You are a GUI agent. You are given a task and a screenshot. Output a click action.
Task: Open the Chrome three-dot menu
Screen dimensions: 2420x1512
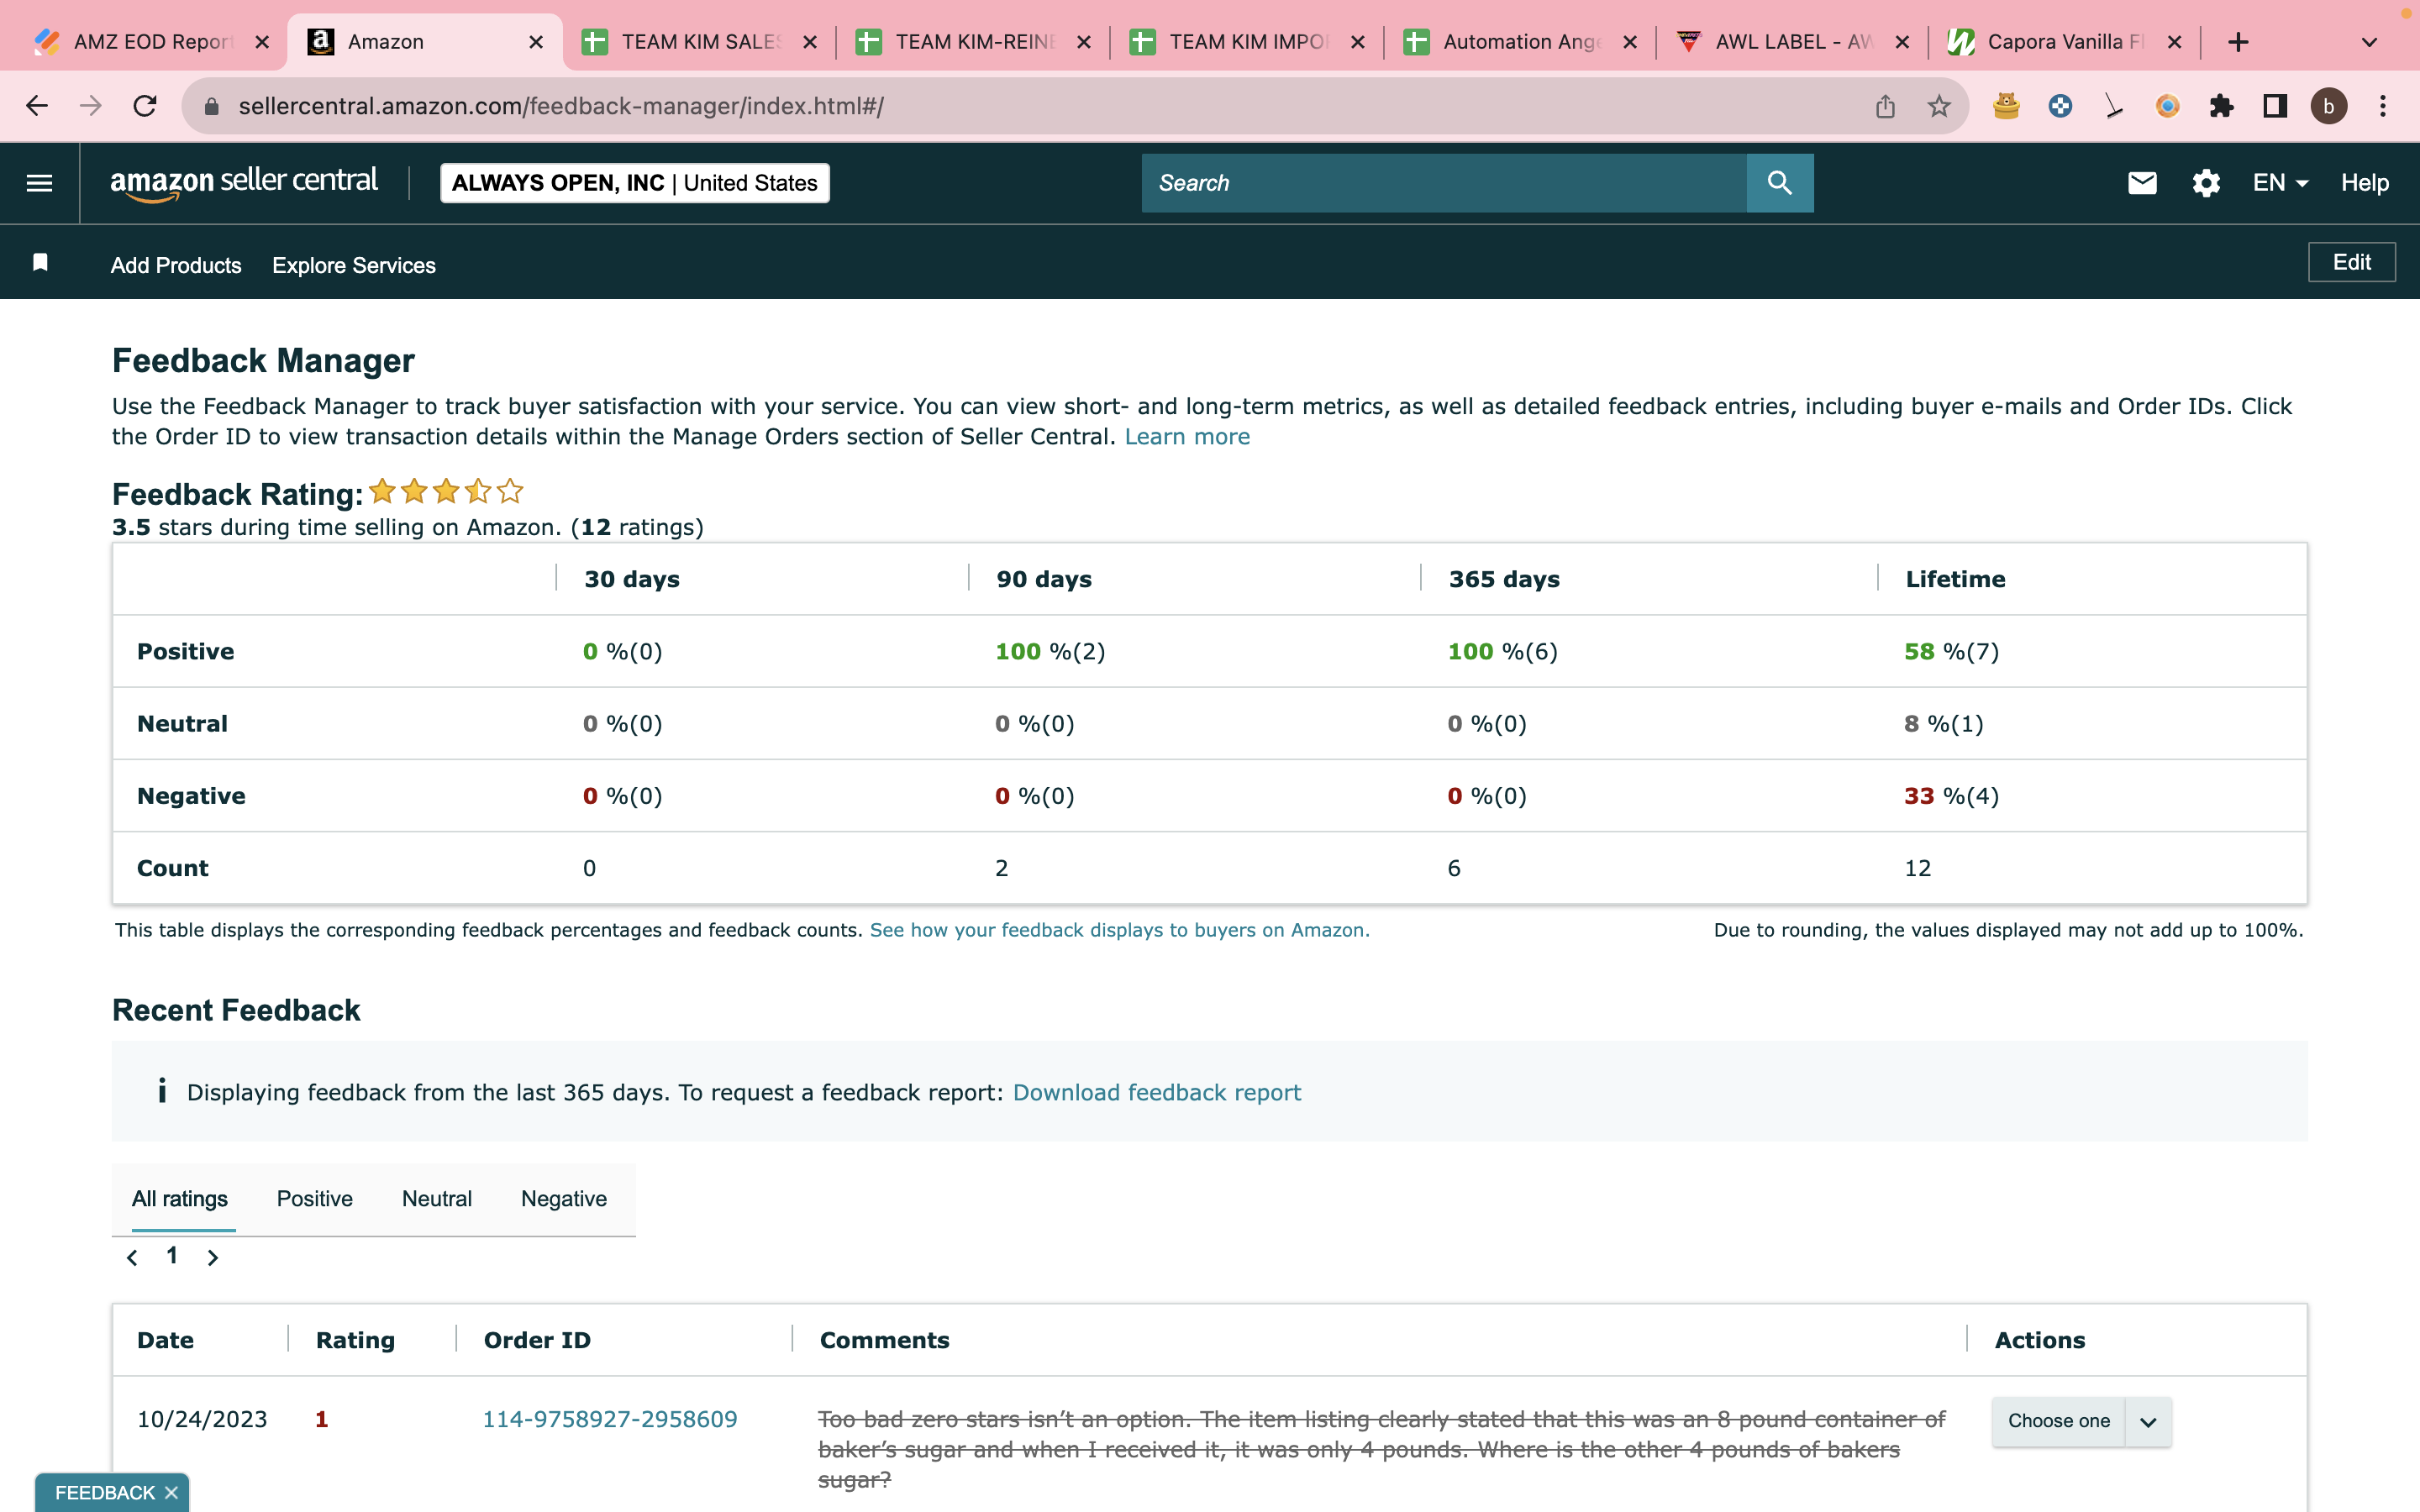[2383, 106]
